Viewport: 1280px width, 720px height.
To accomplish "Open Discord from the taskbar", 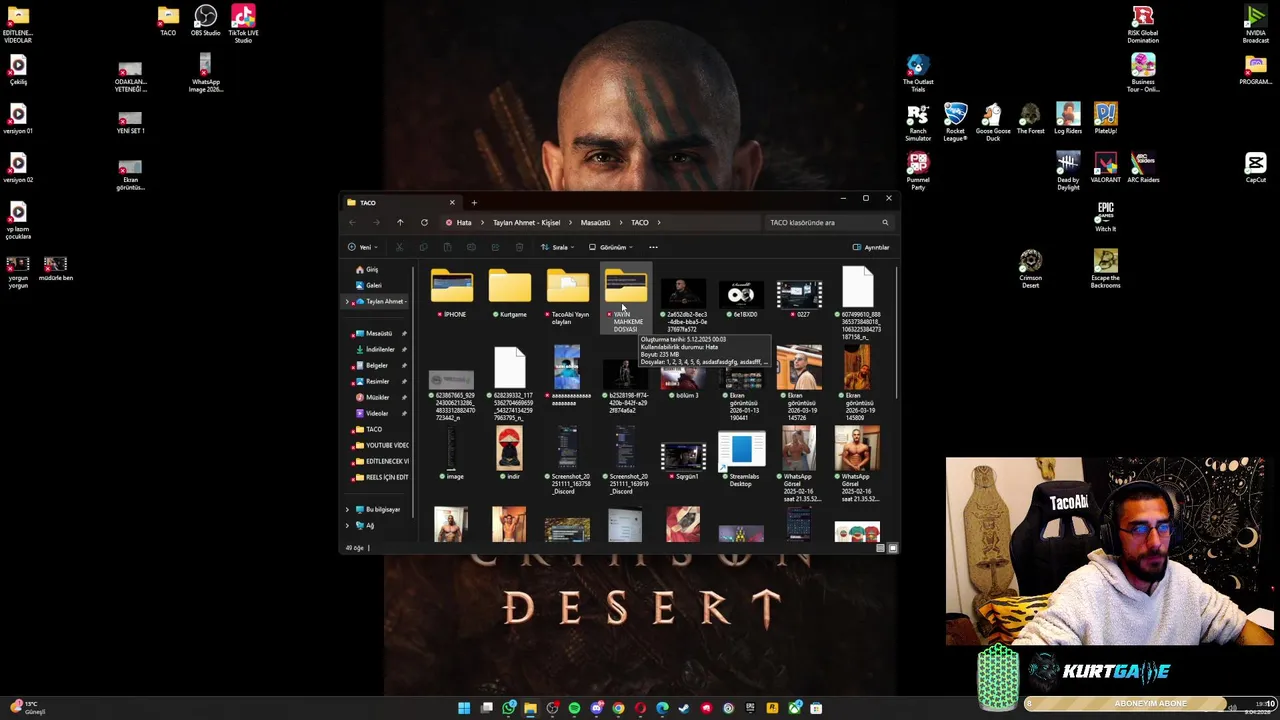I will 596,708.
